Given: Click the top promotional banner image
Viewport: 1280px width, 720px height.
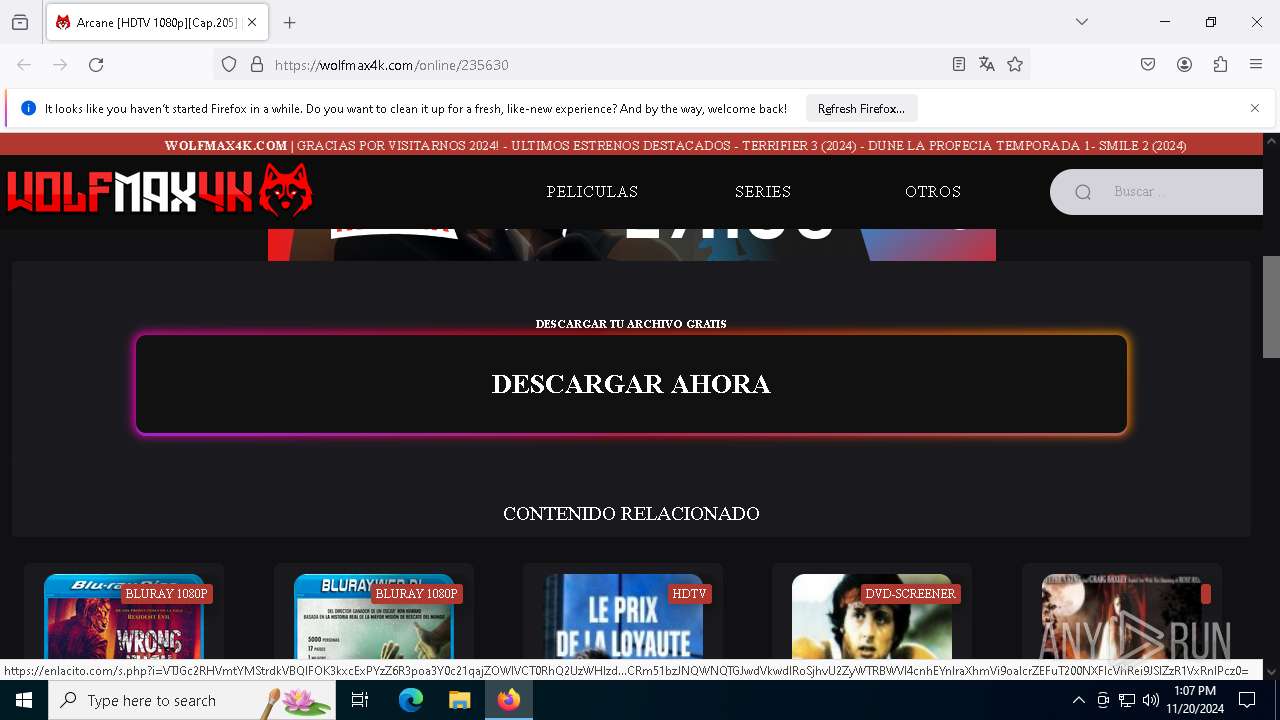Looking at the screenshot, I should 632,244.
